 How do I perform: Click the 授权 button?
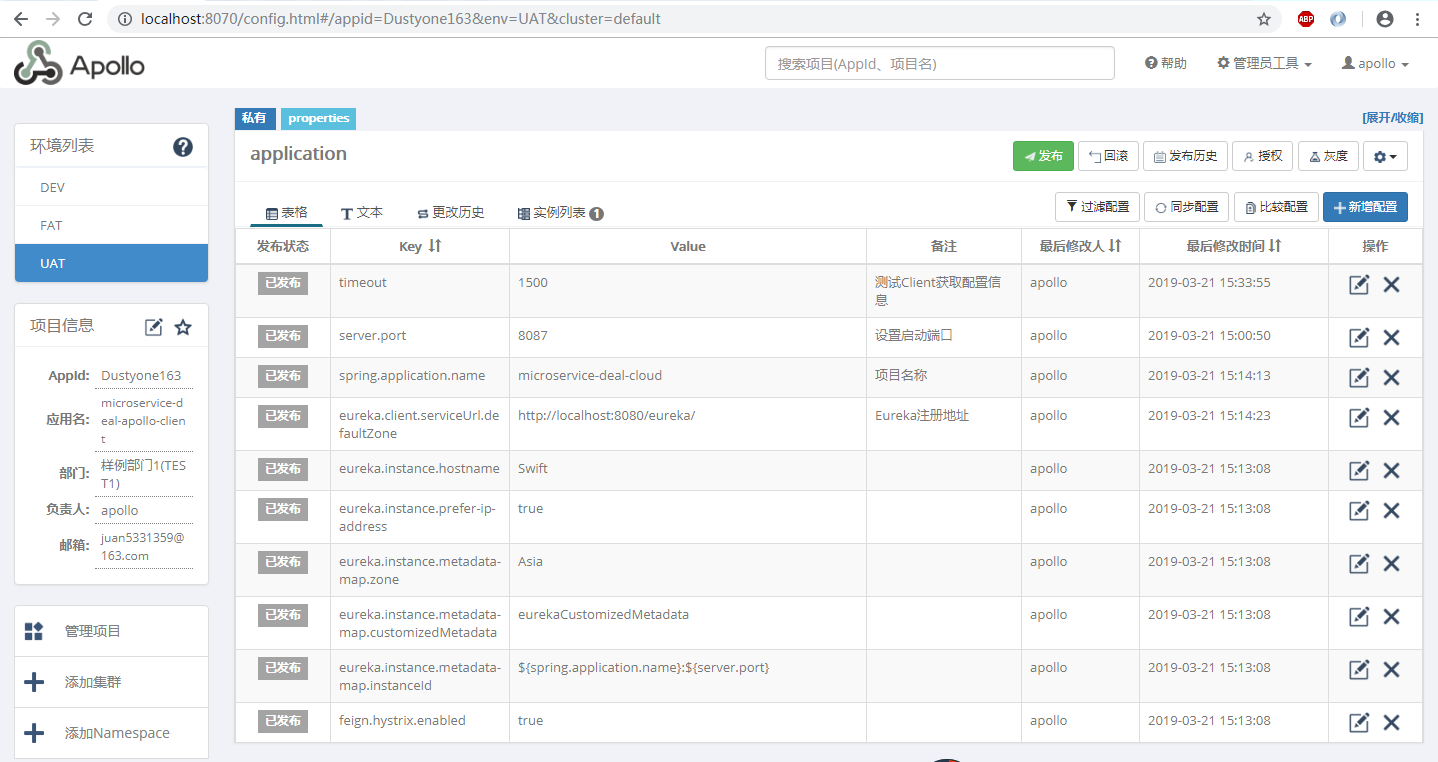1262,156
